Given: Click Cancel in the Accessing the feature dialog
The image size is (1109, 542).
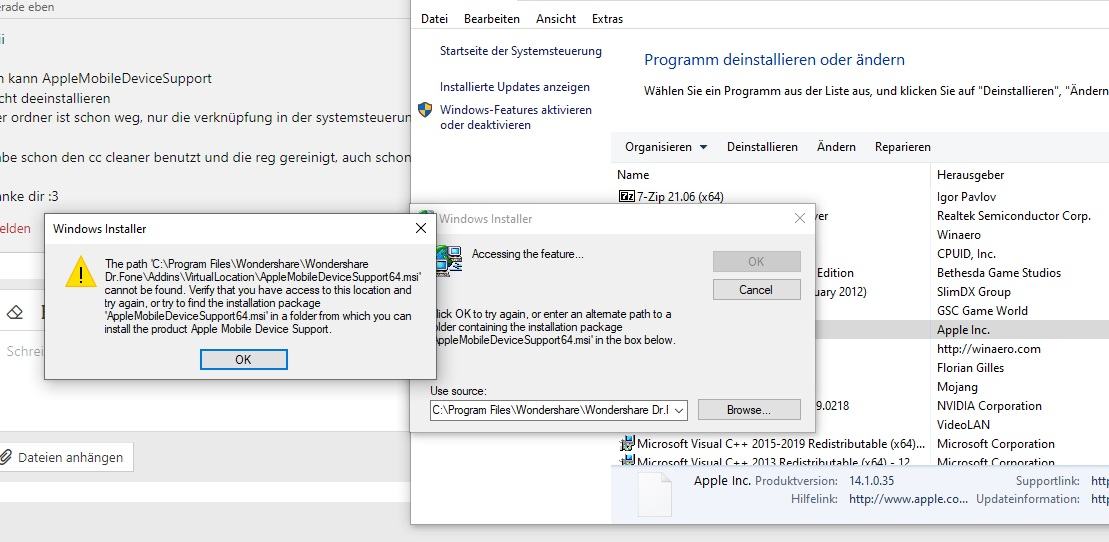Looking at the screenshot, I should [x=756, y=289].
